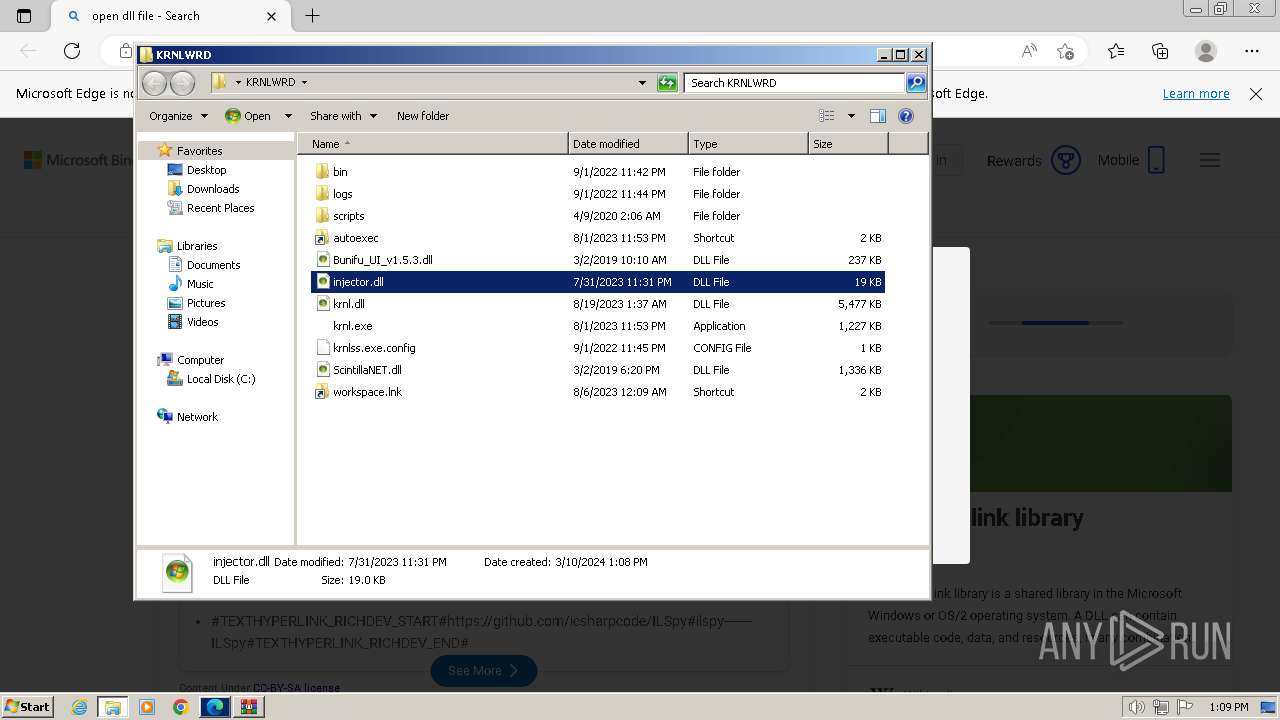Click the volume icon in tray
This screenshot has height=720, width=1280.
click(x=1135, y=707)
